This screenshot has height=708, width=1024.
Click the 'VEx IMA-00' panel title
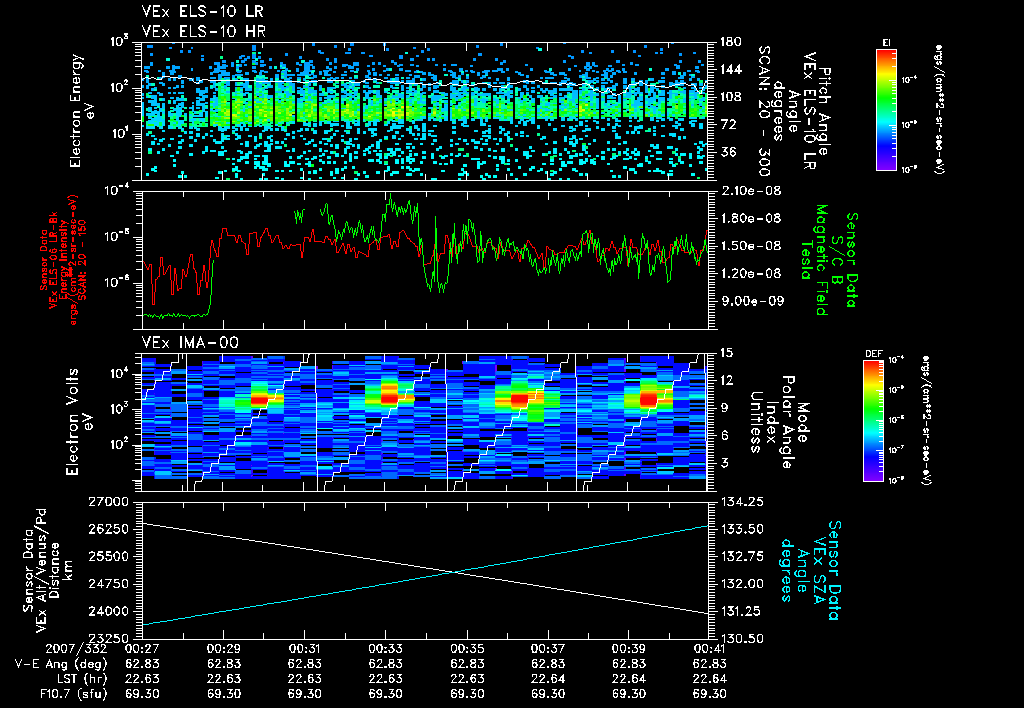coord(190,342)
